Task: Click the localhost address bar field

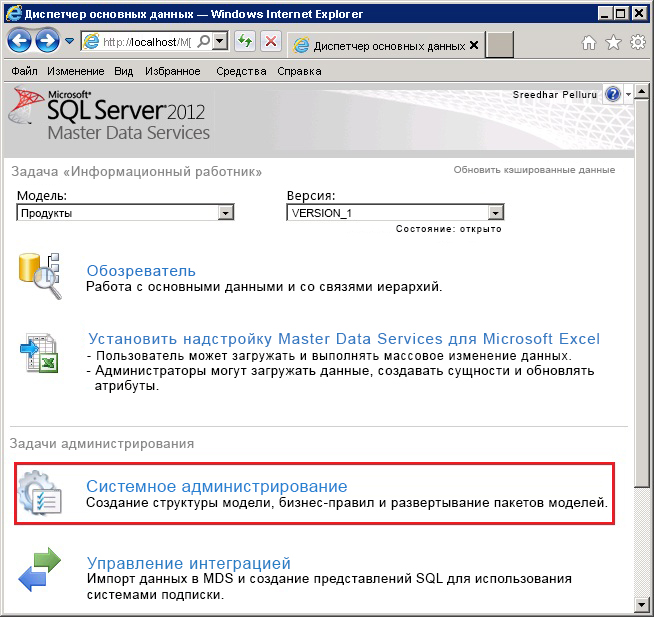Action: tap(146, 42)
